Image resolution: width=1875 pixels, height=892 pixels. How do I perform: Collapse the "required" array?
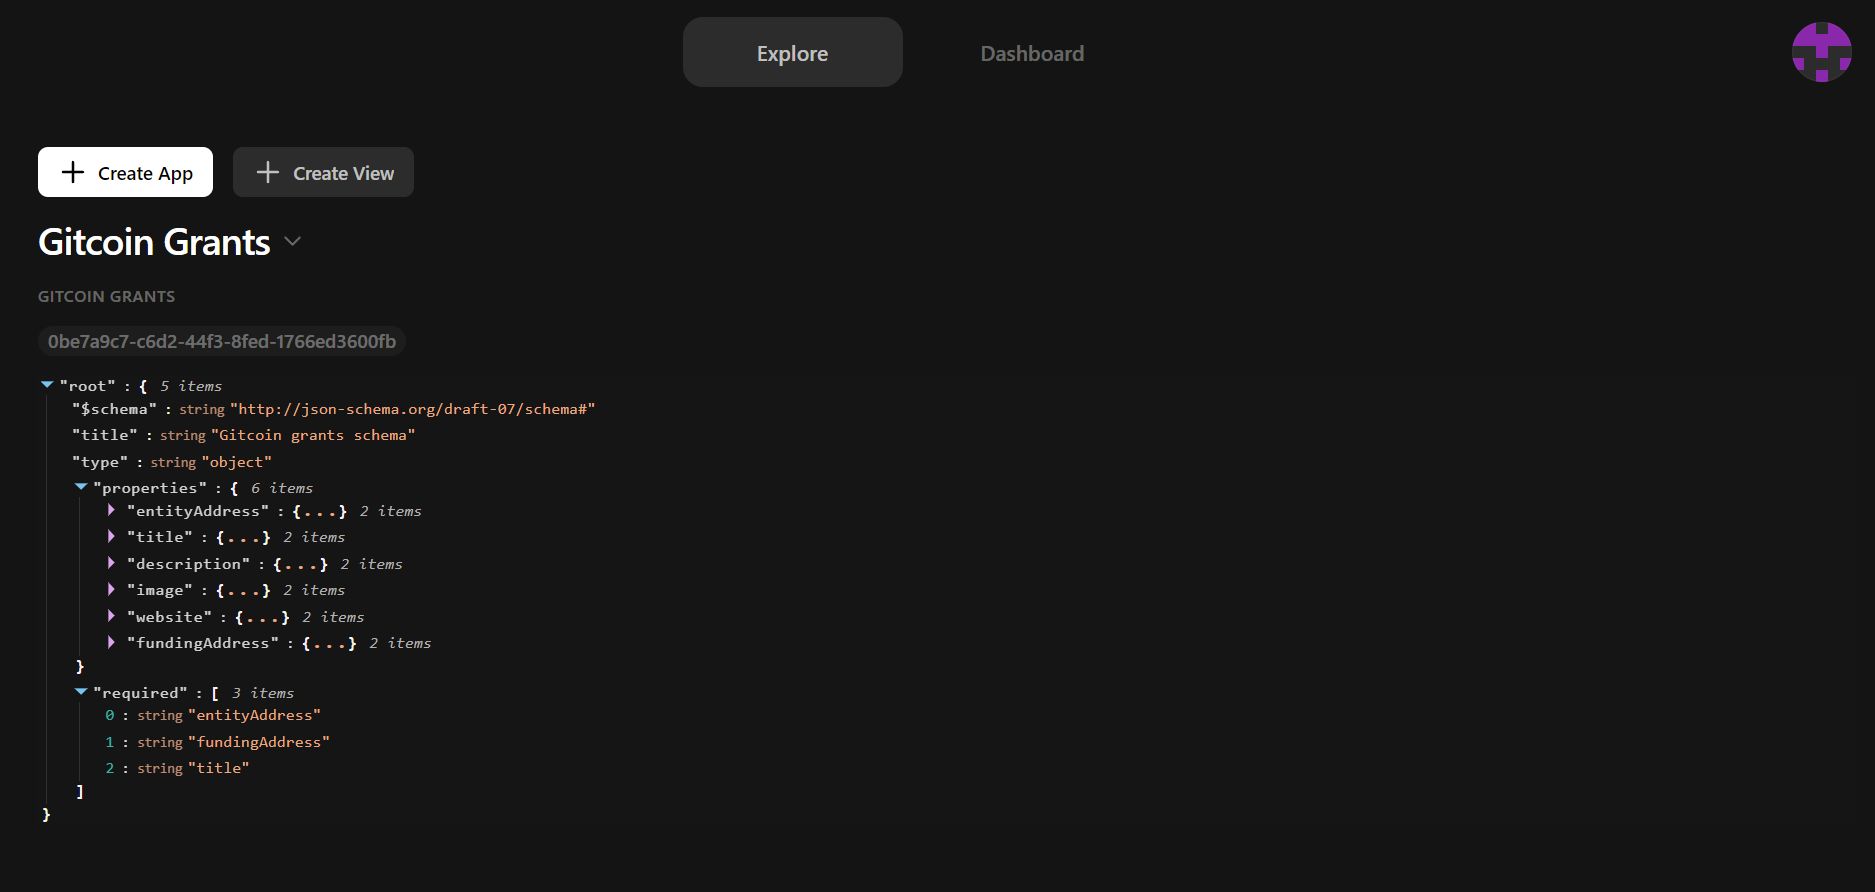(81, 692)
